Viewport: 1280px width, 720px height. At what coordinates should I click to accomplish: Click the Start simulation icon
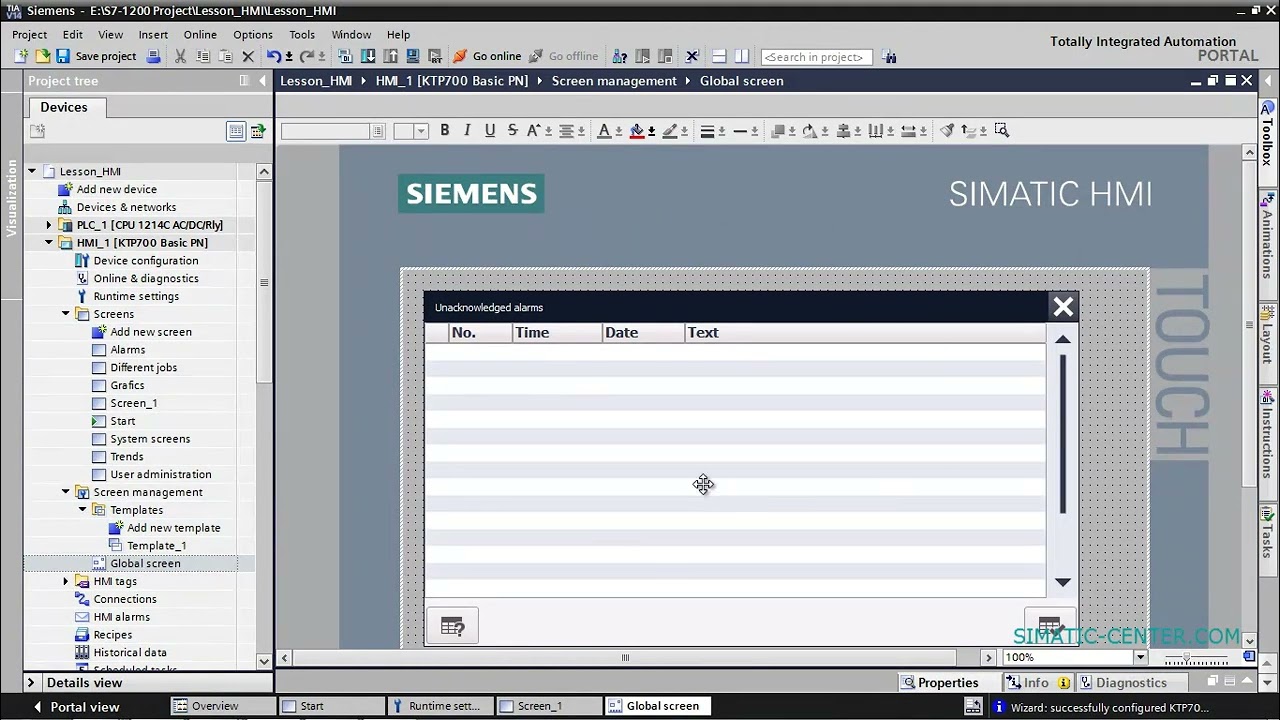coord(412,57)
